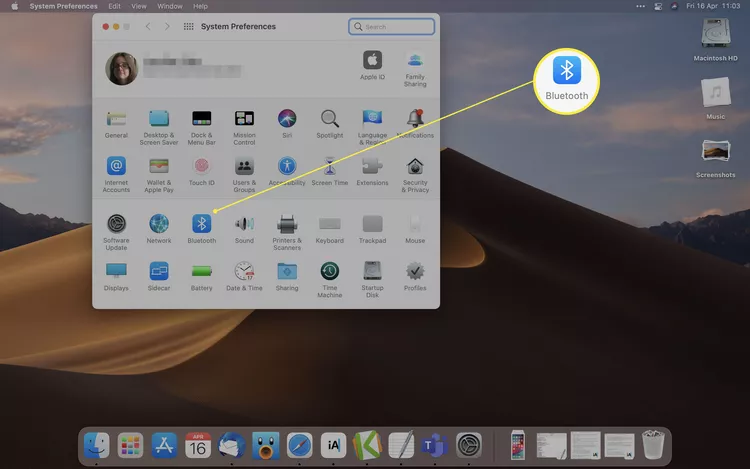Open Profiles preferences
Viewport: 750px width, 469px height.
(x=415, y=277)
